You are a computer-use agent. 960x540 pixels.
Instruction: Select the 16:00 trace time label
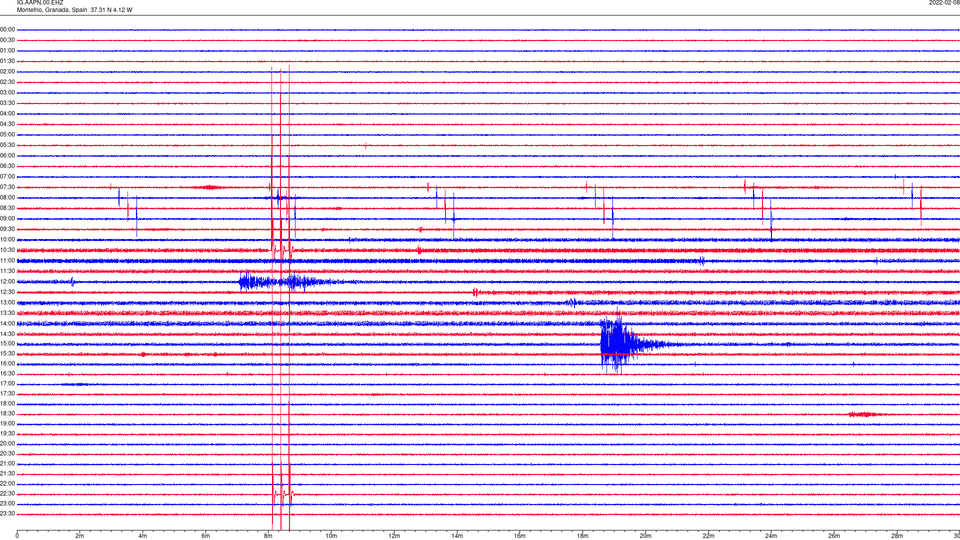(x=7, y=364)
